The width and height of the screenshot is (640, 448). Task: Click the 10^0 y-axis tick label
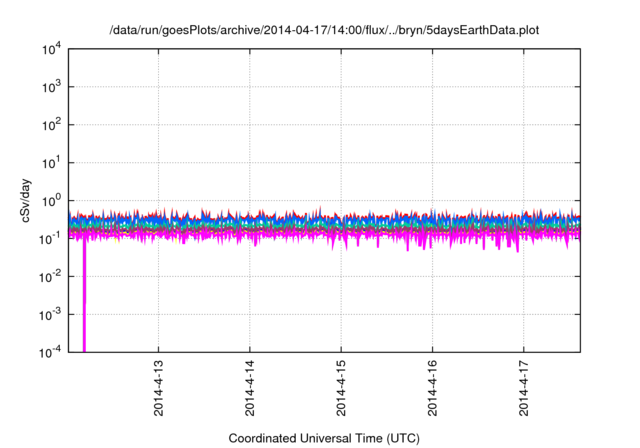[51, 201]
